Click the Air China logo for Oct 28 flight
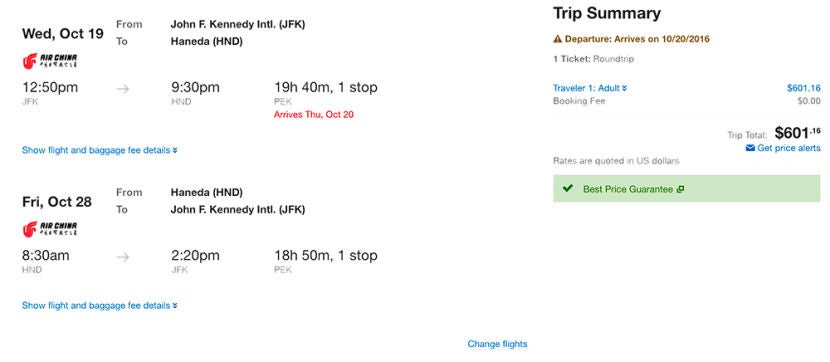The width and height of the screenshot is (830, 362). tap(50, 229)
